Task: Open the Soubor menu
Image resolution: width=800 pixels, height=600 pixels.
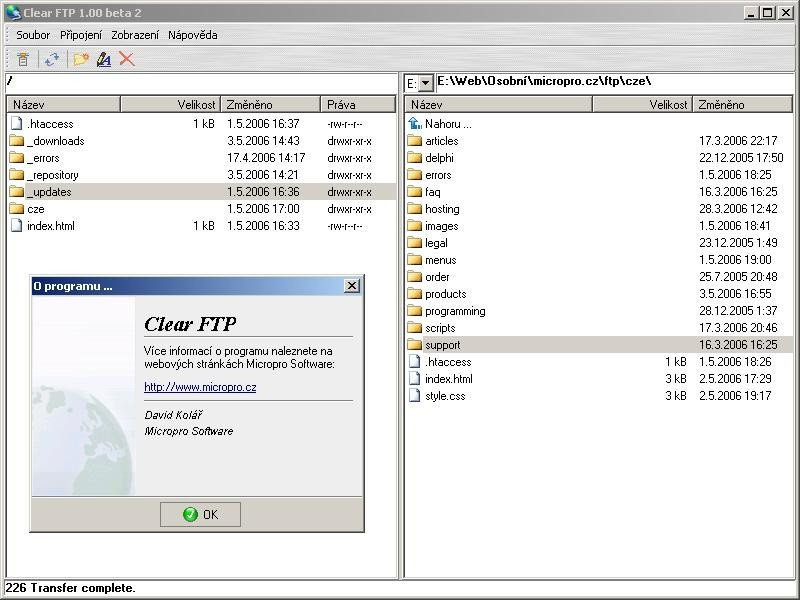Action: (x=33, y=35)
